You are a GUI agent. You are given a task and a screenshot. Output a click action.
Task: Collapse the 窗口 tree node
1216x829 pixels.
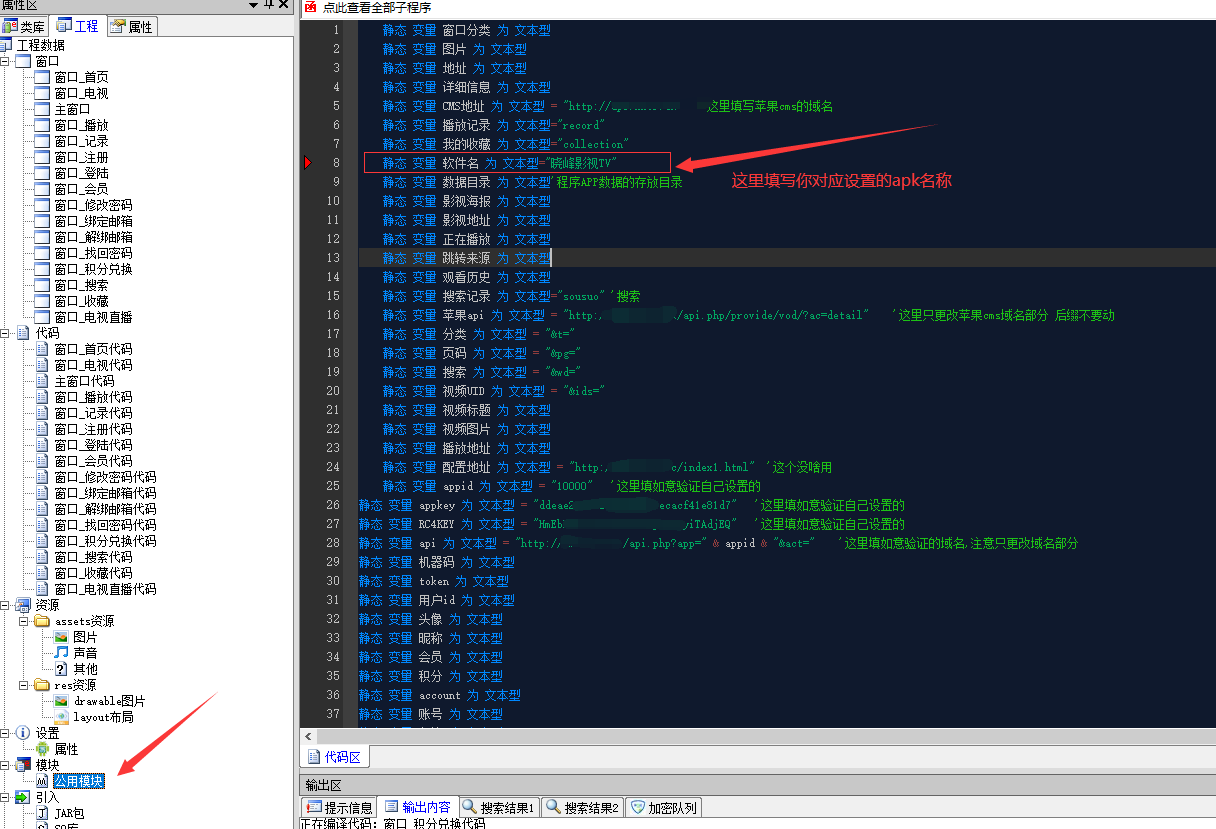click(5, 61)
